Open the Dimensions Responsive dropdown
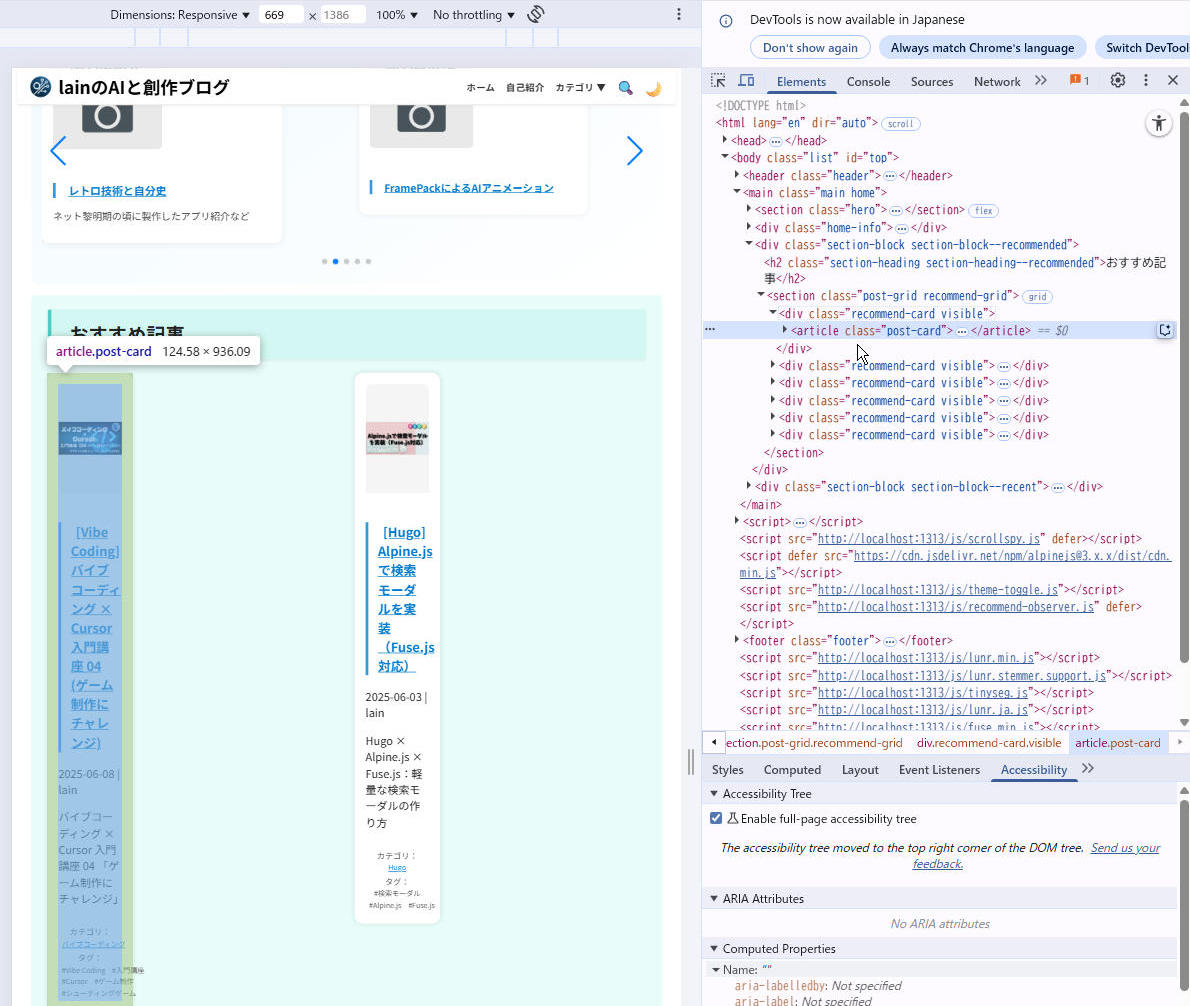 click(180, 15)
